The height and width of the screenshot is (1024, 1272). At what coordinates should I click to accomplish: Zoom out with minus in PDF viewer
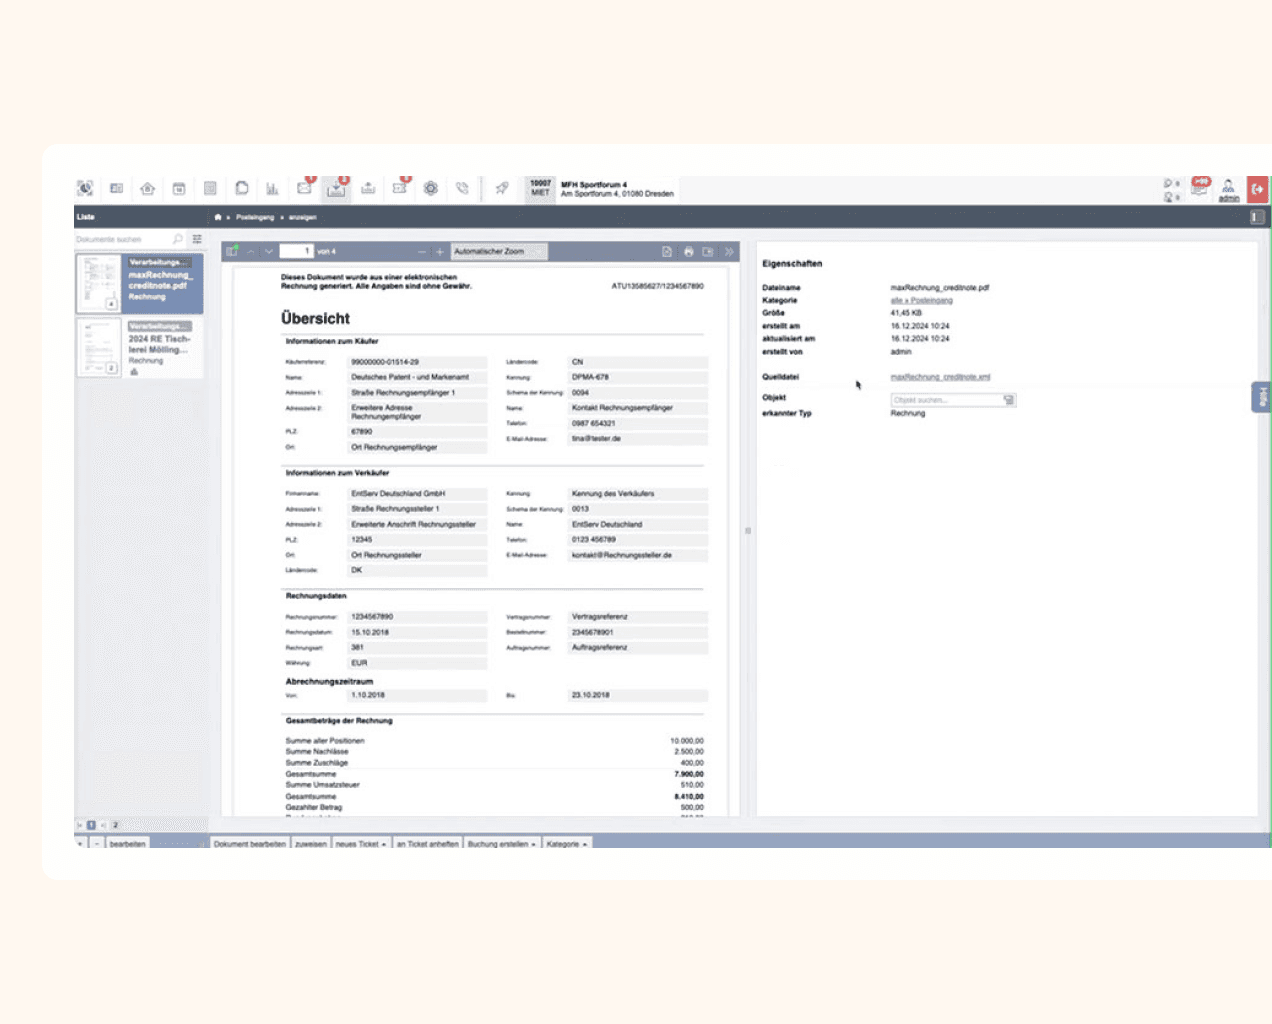point(422,251)
